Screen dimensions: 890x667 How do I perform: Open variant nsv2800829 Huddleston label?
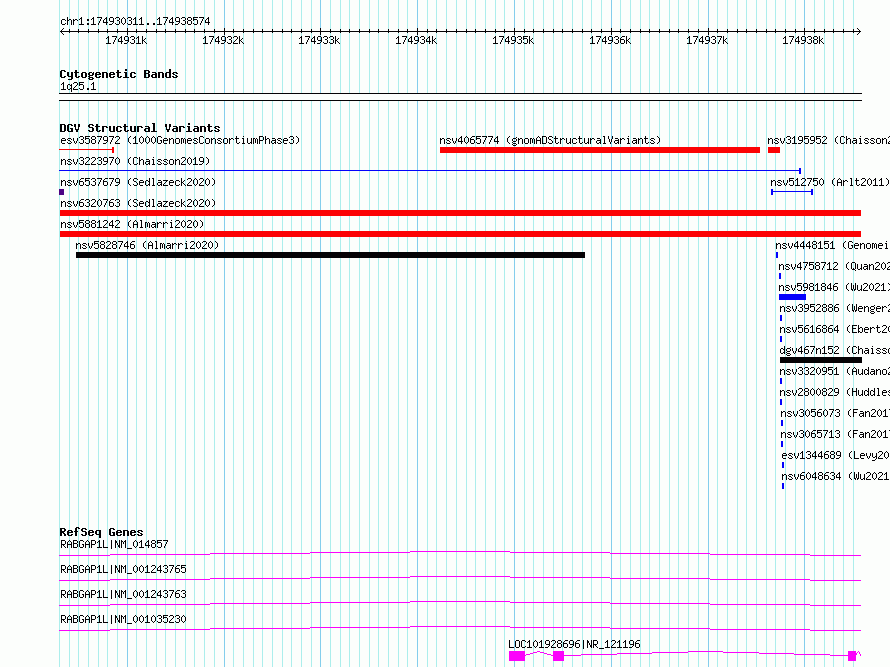point(834,392)
